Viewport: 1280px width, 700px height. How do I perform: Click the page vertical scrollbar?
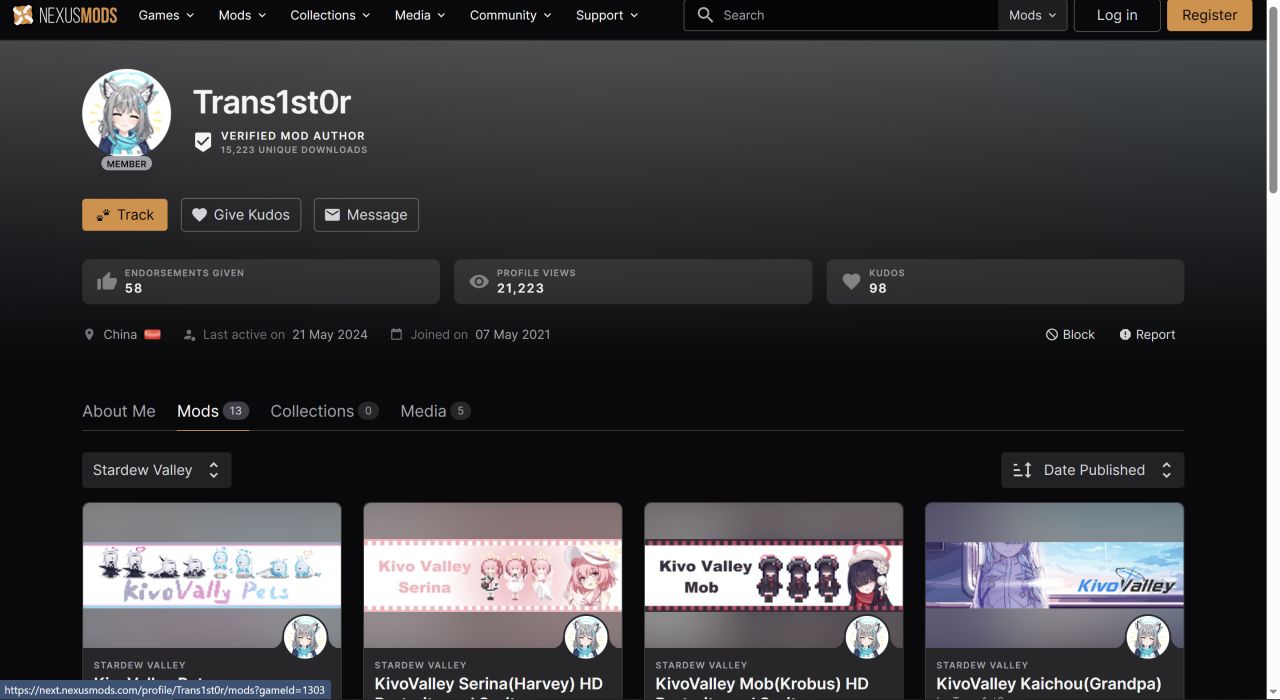(x=1273, y=100)
